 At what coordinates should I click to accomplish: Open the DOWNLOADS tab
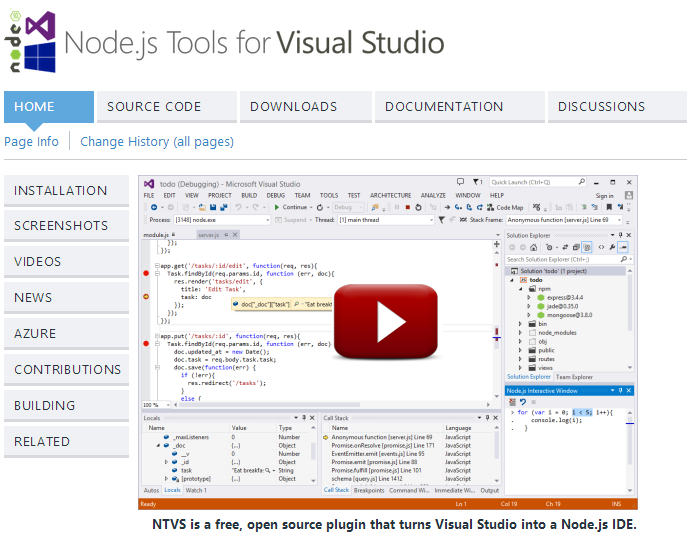(x=306, y=107)
